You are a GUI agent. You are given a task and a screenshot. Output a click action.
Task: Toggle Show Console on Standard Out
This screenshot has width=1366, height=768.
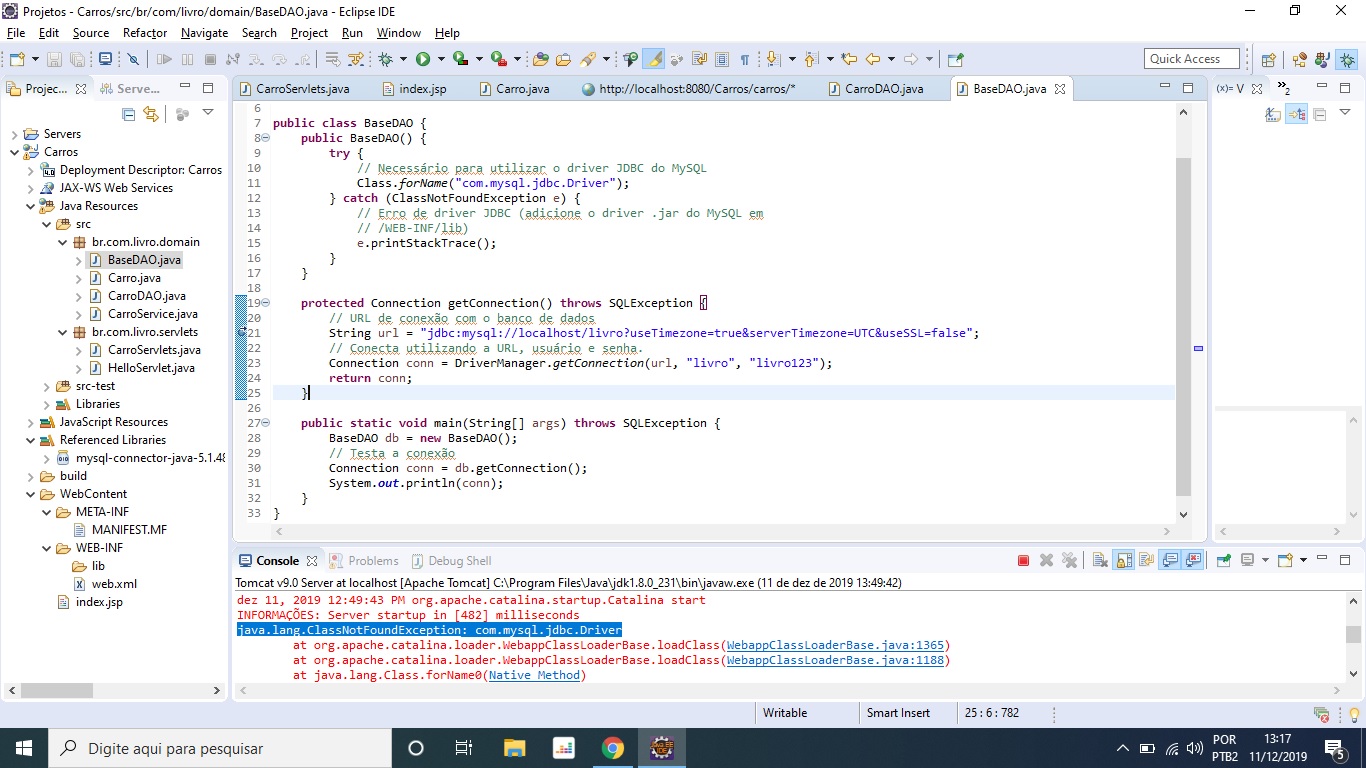(x=1169, y=560)
